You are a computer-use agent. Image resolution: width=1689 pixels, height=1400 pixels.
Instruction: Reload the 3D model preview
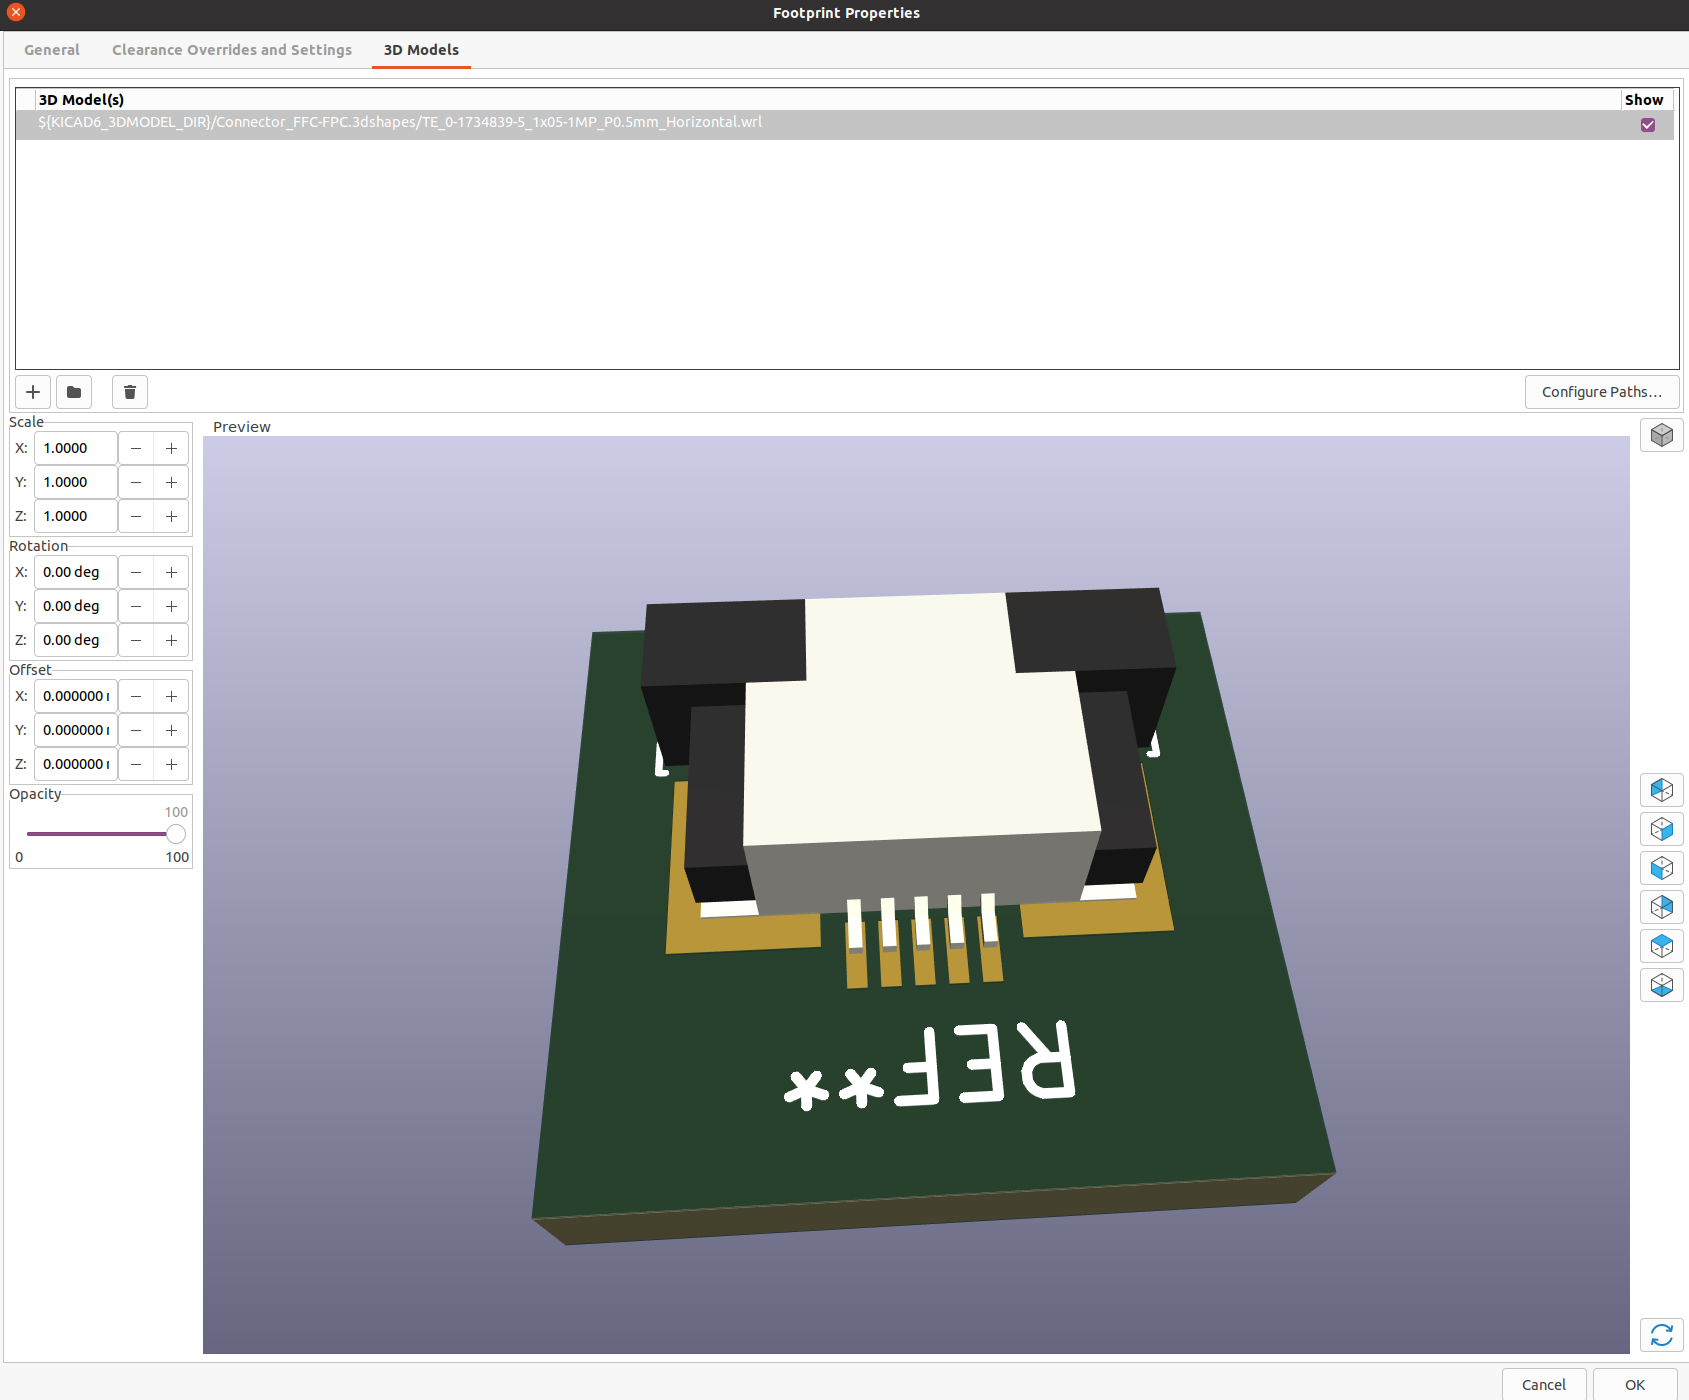coord(1661,1335)
